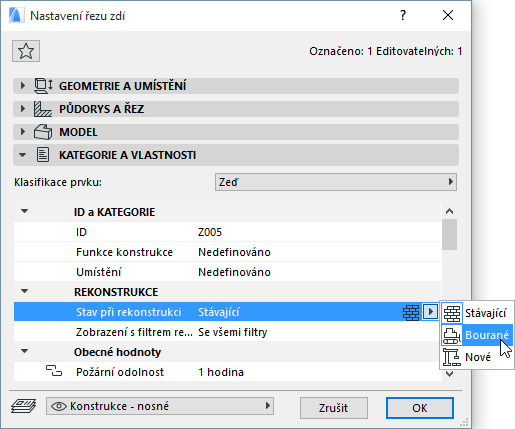The height and width of the screenshot is (429, 515).
Task: Select Stávající in the popup menu
Action: 477,313
